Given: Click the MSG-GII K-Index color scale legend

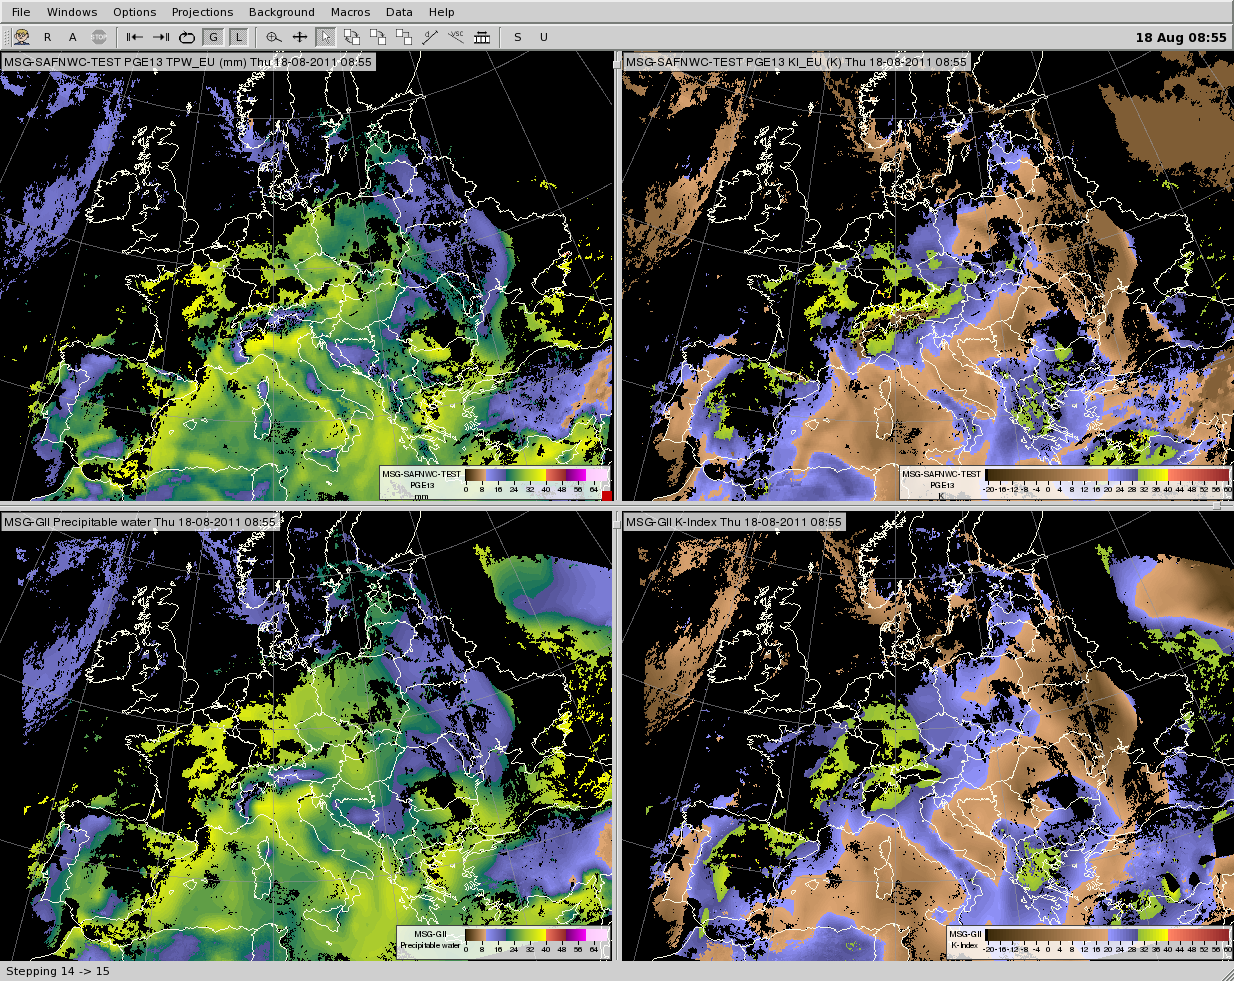Looking at the screenshot, I should coord(1088,940).
